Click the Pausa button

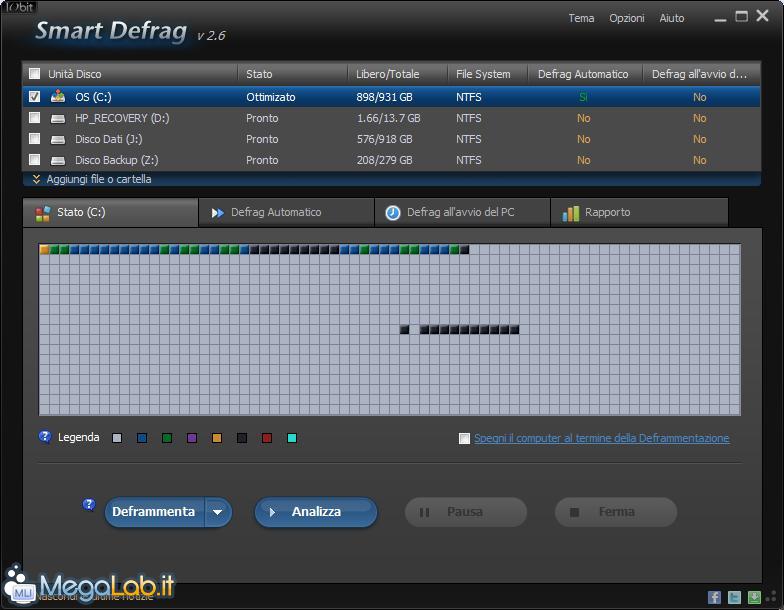[x=466, y=512]
